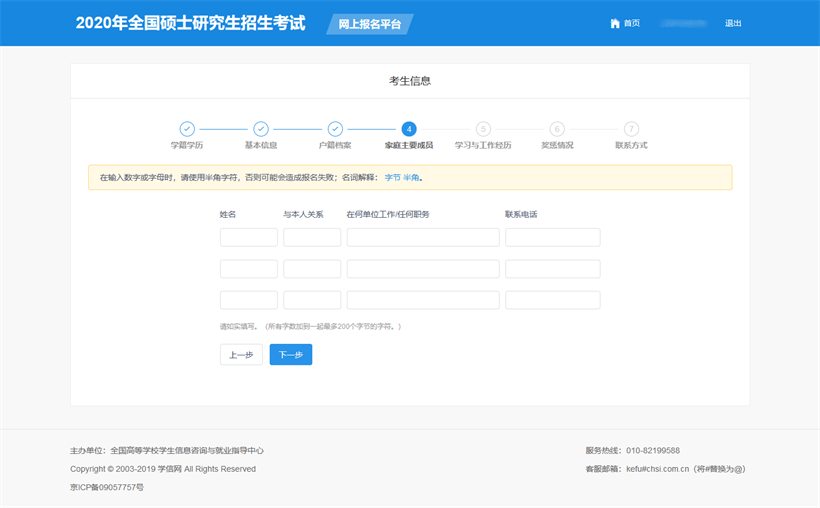Viewport: 820px width, 508px height.
Task: Click step 1 学籍学历 checkmark circle
Action: pyautogui.click(x=187, y=128)
